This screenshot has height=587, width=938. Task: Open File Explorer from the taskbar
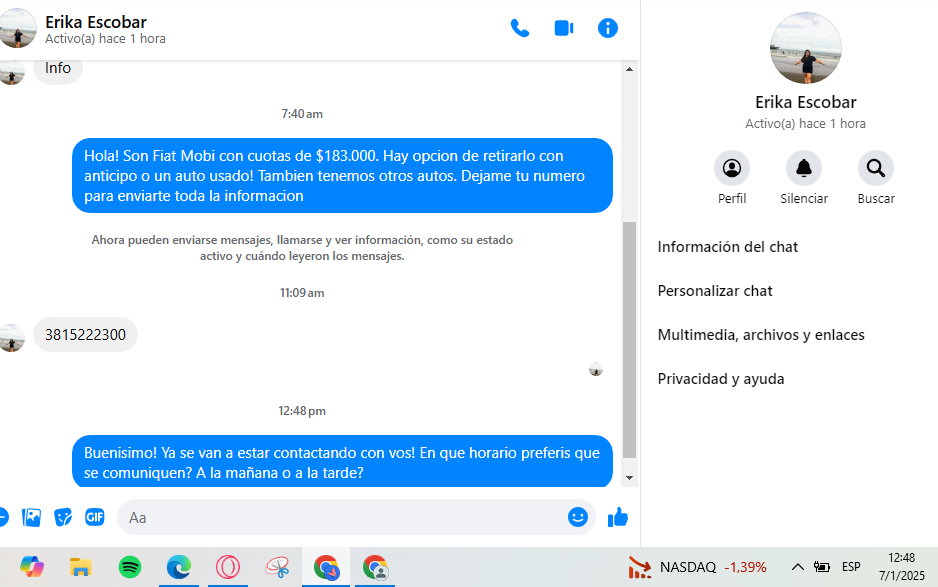pos(80,567)
